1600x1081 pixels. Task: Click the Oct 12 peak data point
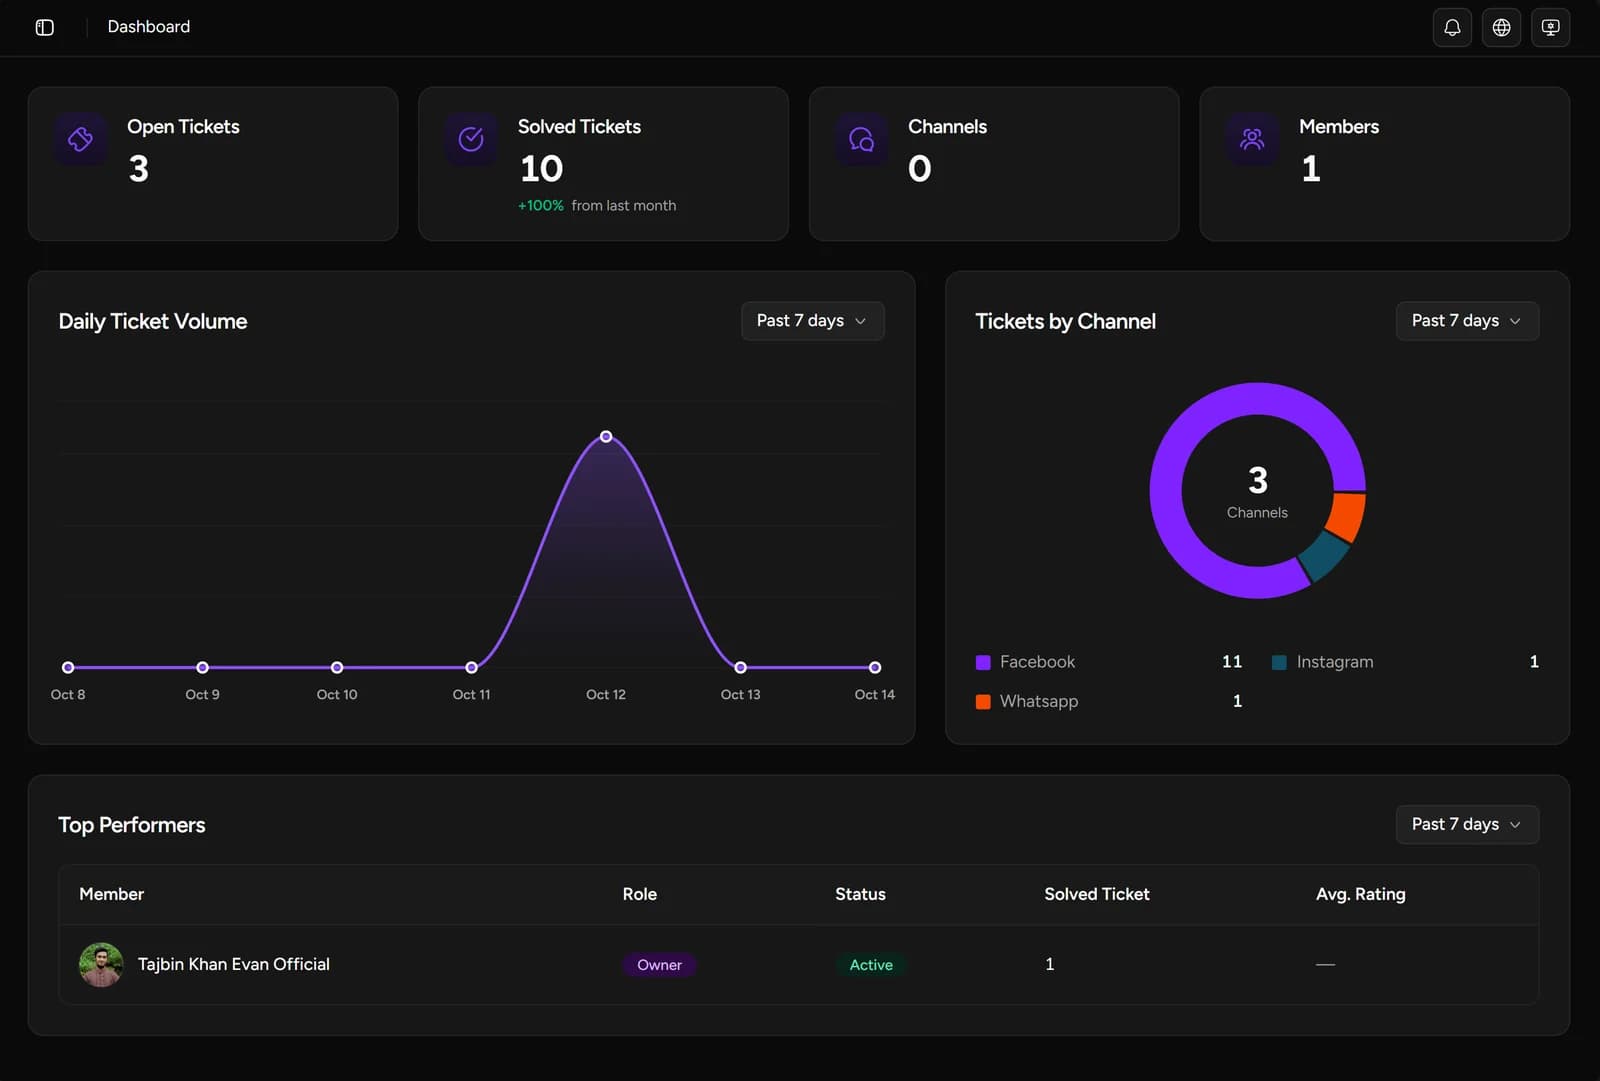tap(606, 437)
